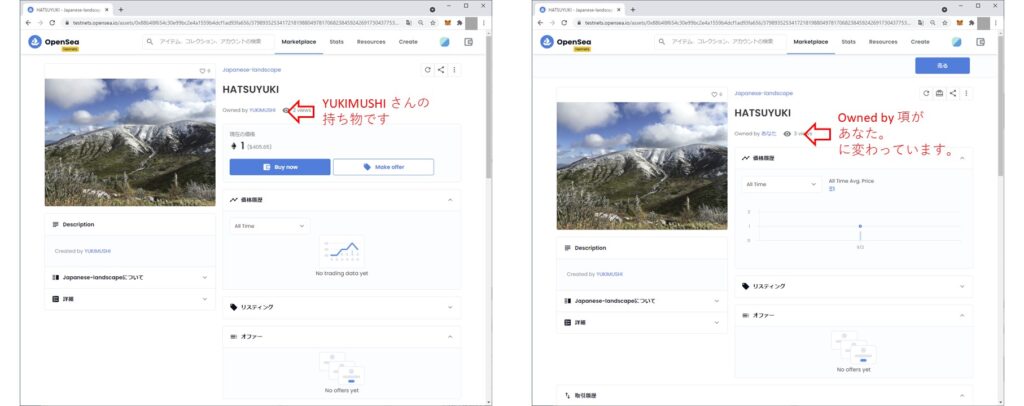The width and height of the screenshot is (1024, 406).
Task: Click the OpenSea logo in the left window
Action: (54, 42)
